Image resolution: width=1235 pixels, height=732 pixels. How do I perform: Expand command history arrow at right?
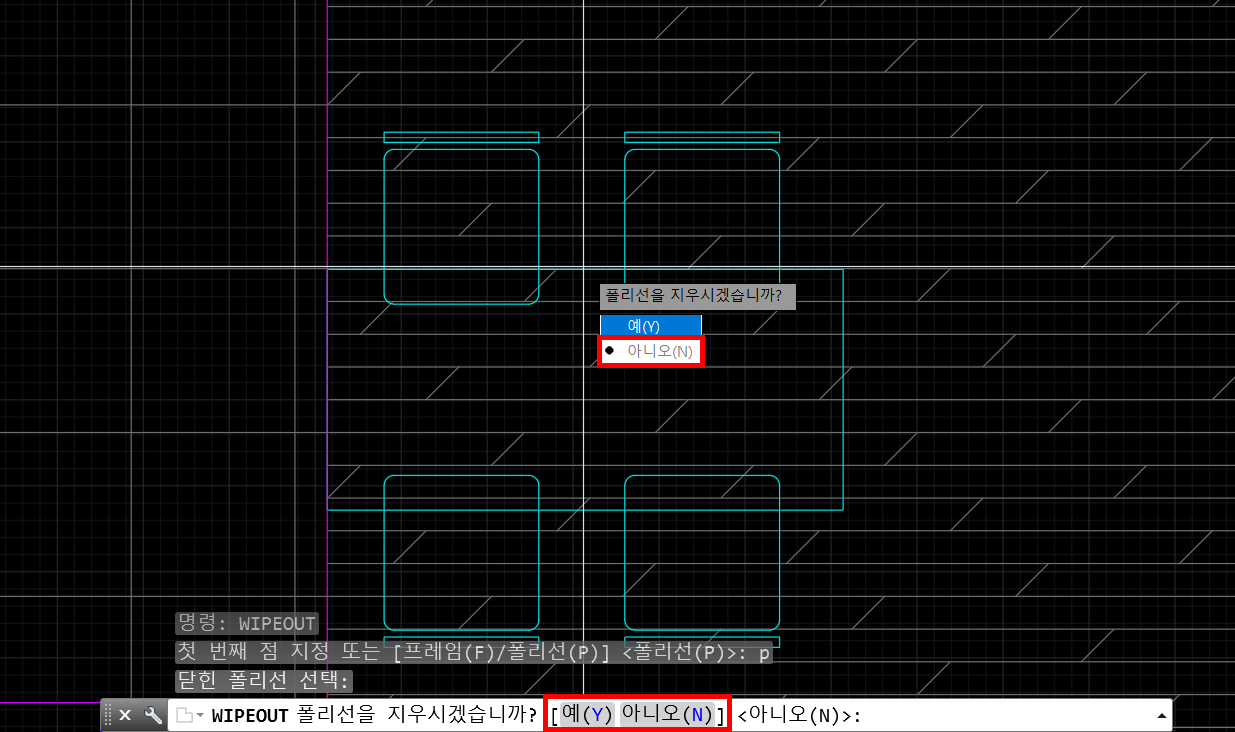coord(1161,715)
